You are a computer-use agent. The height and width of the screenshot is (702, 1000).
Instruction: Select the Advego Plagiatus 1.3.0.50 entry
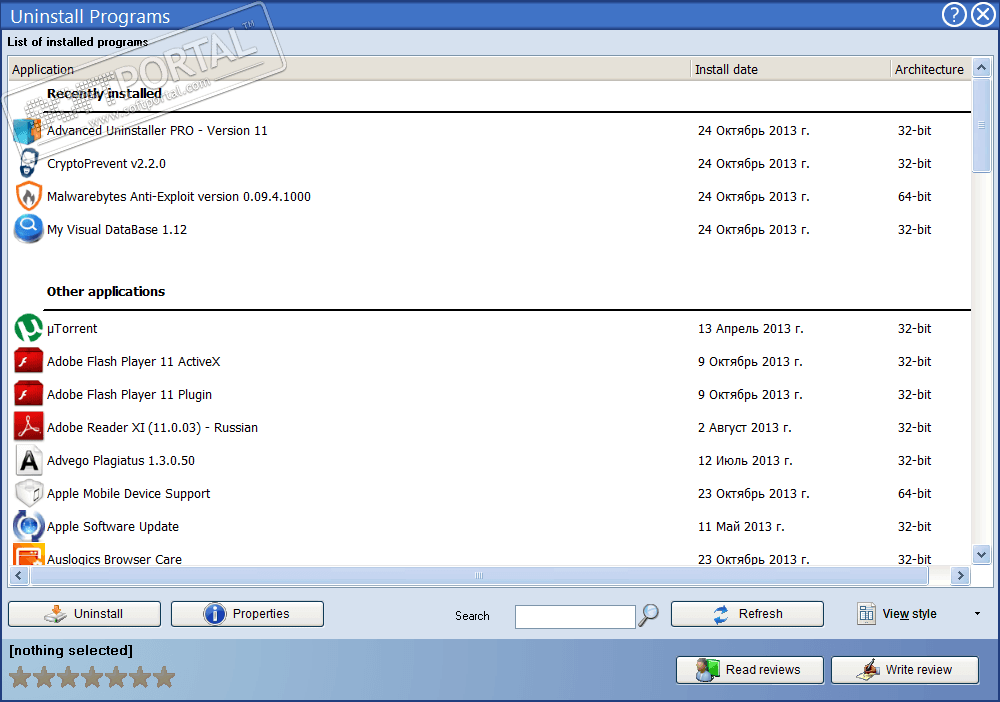click(x=490, y=460)
